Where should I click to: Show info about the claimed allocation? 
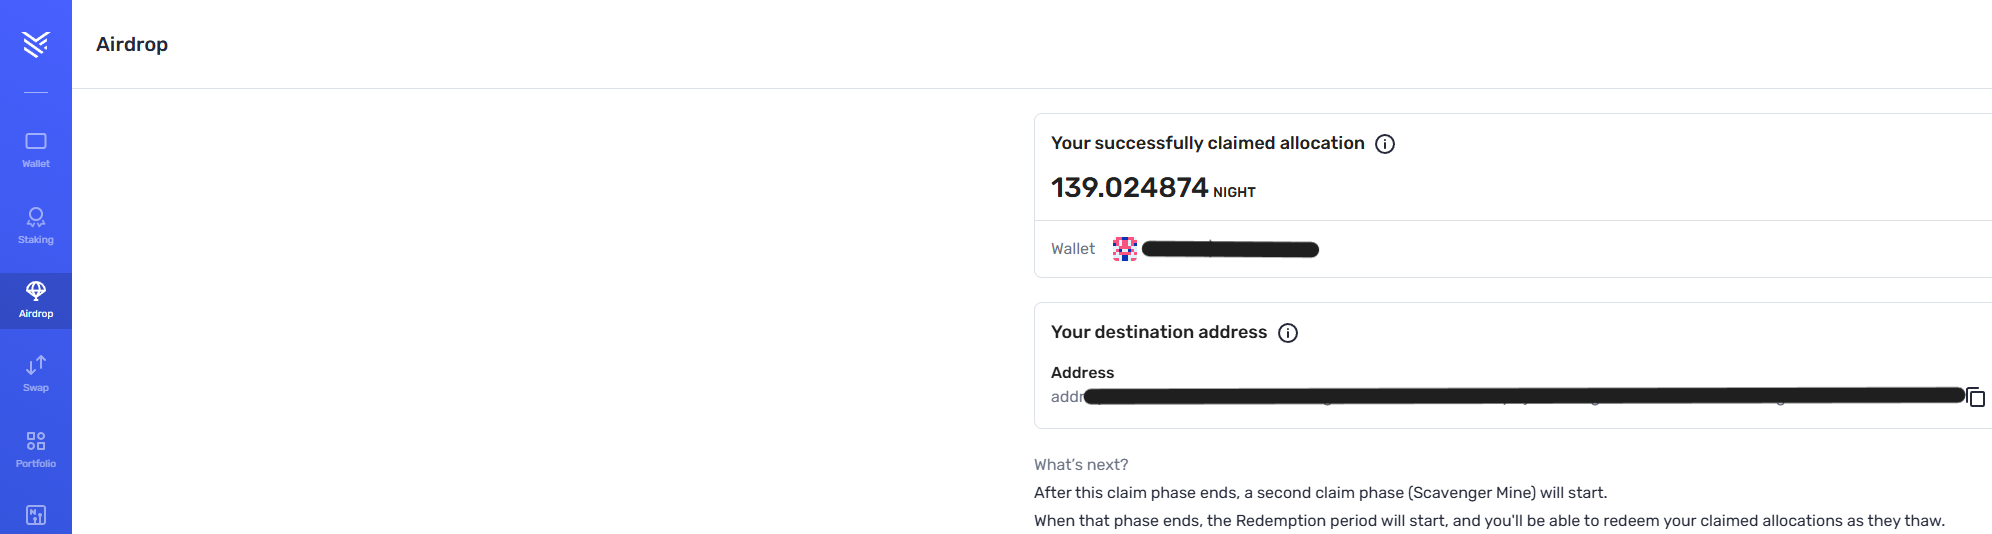(1385, 144)
